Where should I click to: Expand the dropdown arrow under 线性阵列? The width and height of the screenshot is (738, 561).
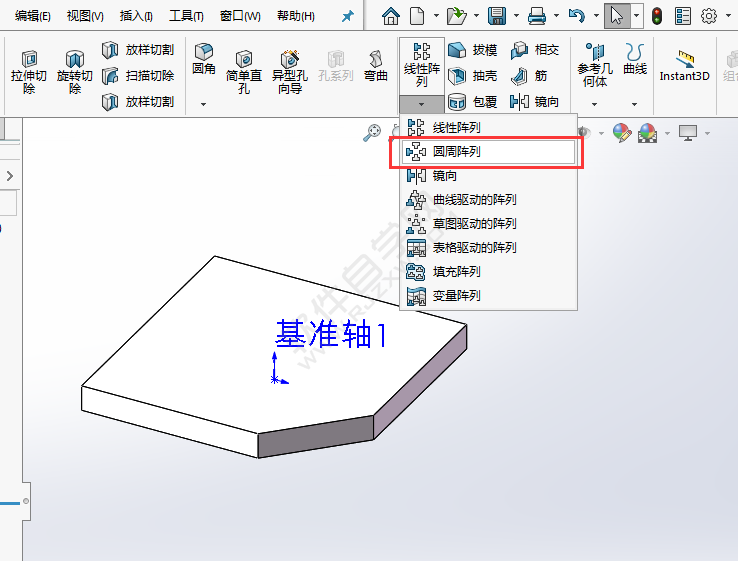tap(421, 104)
